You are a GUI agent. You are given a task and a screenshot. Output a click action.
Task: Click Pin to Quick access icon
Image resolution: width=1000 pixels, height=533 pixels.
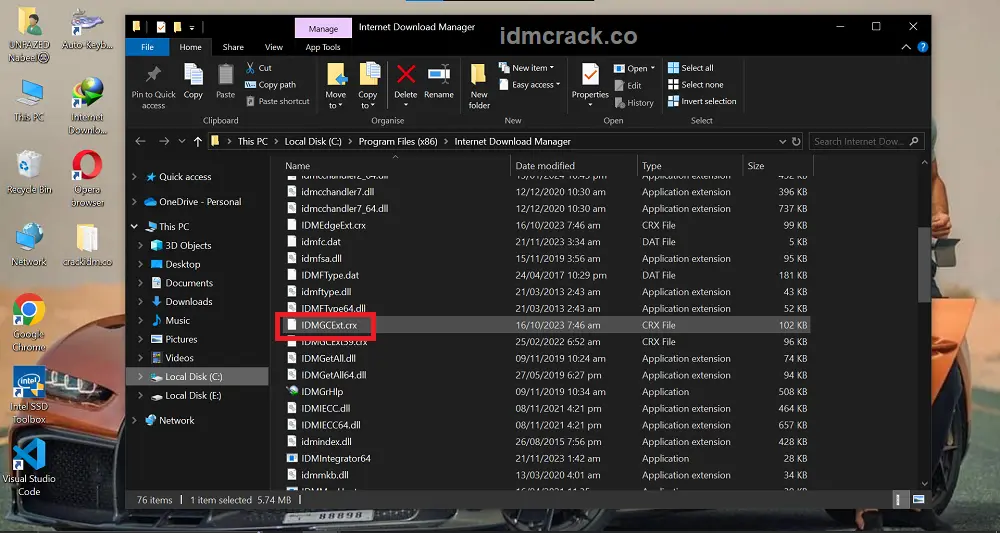click(153, 75)
